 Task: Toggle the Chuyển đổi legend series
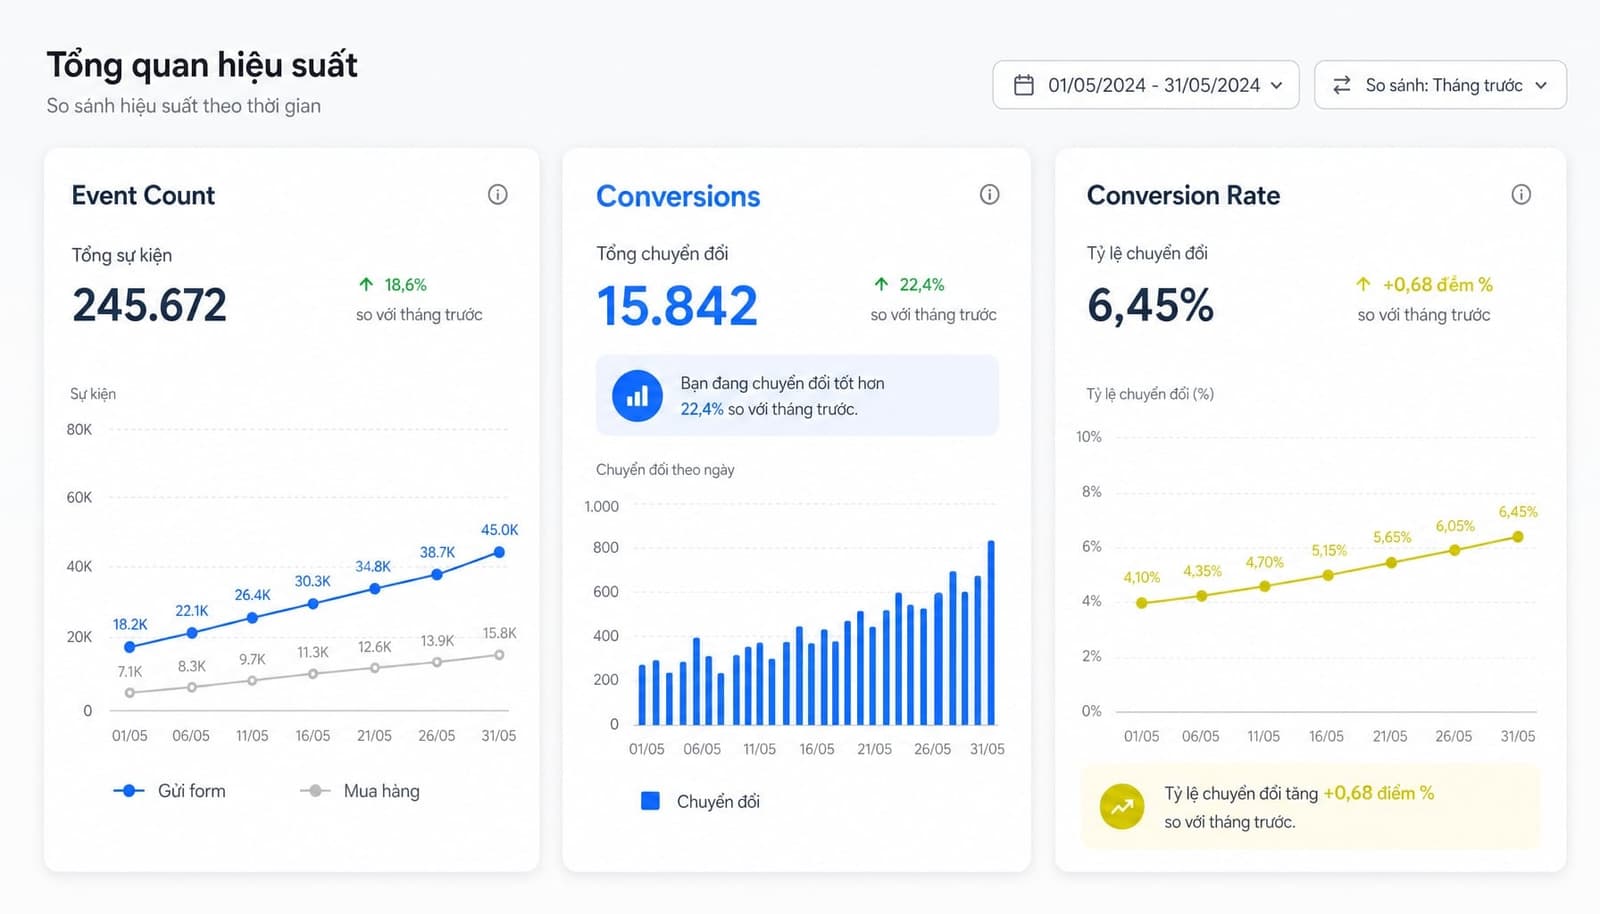tap(700, 801)
